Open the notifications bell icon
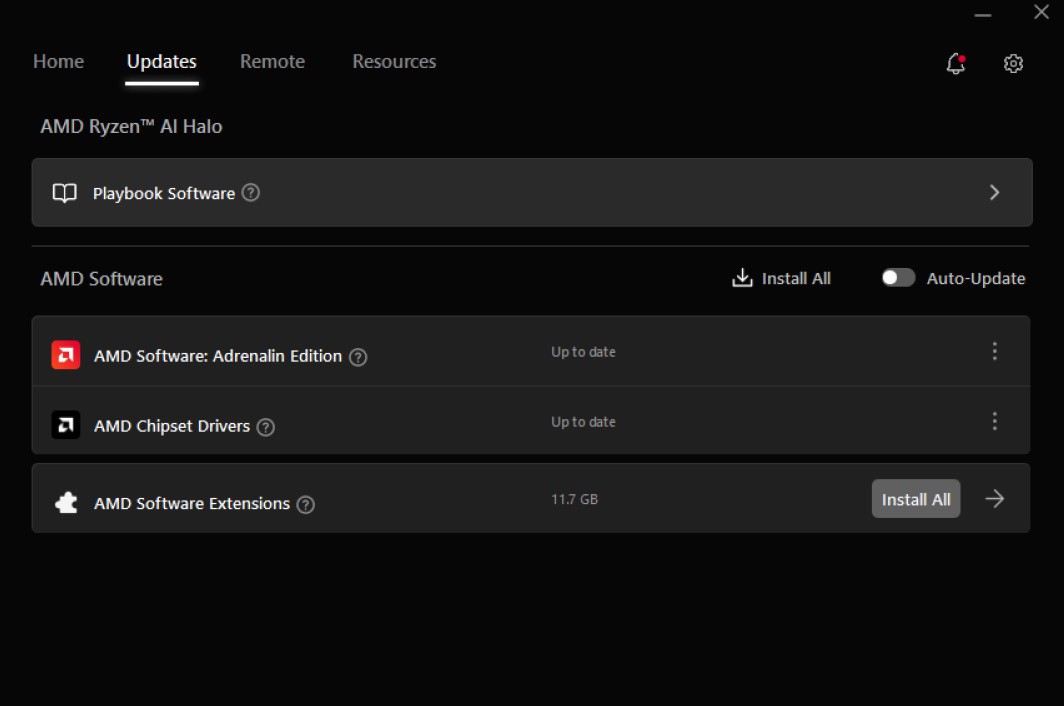 955,63
